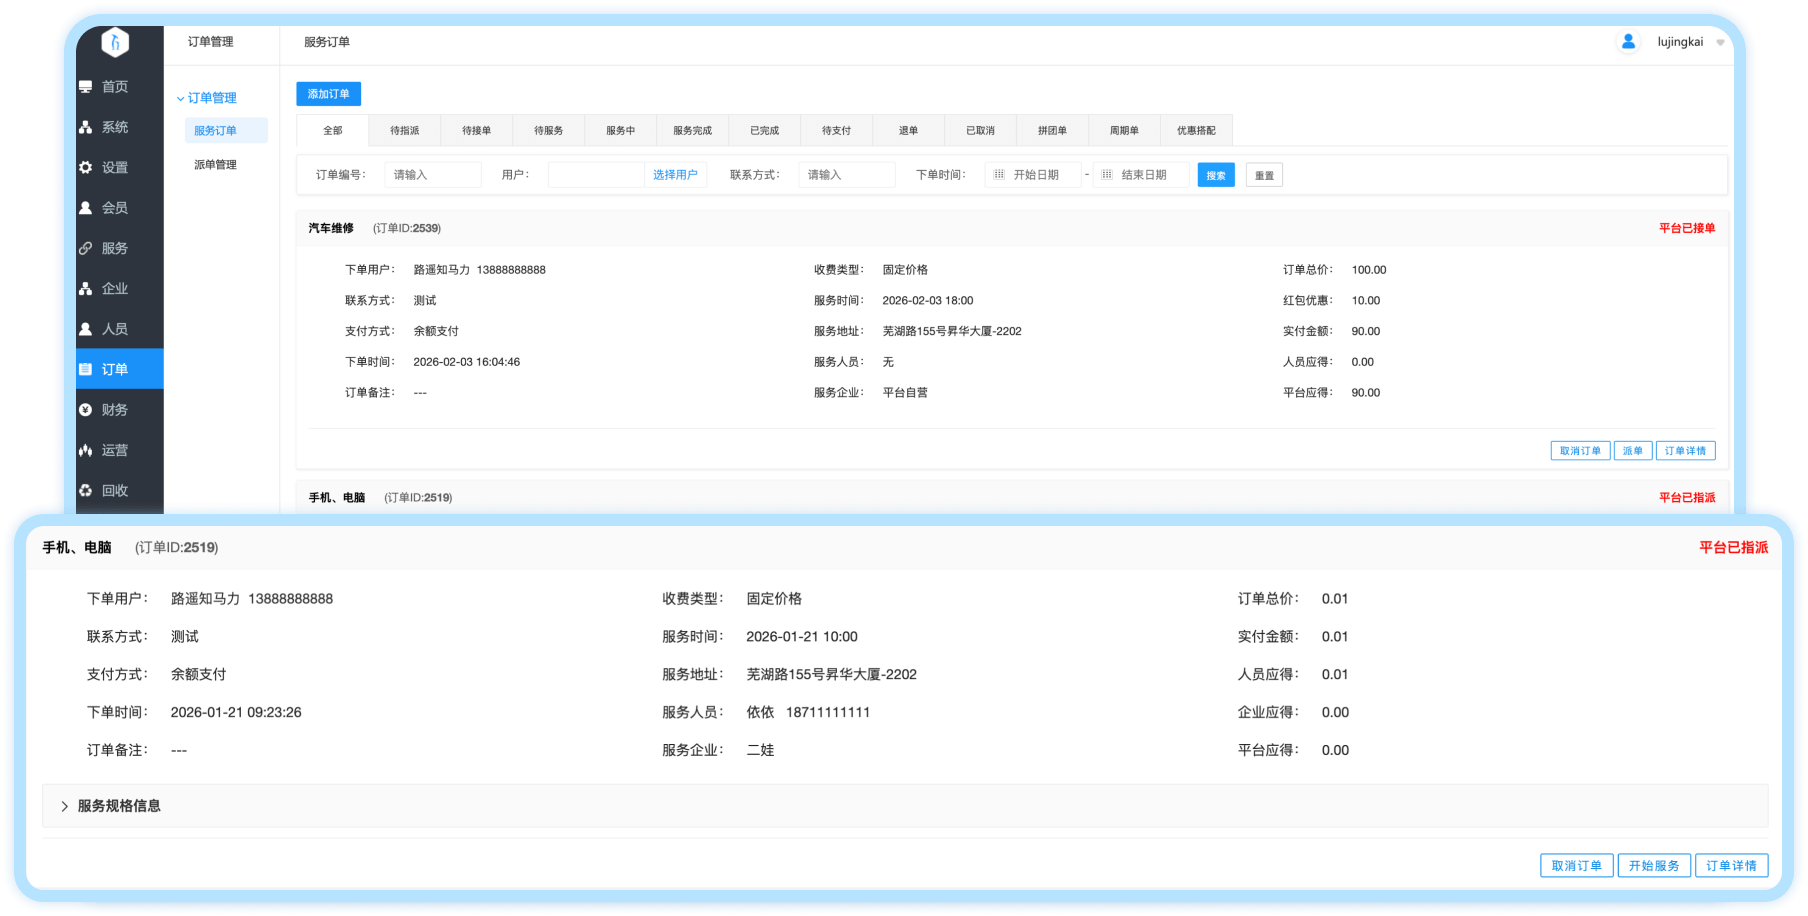Switch to the 已取消 tab

point(980,131)
